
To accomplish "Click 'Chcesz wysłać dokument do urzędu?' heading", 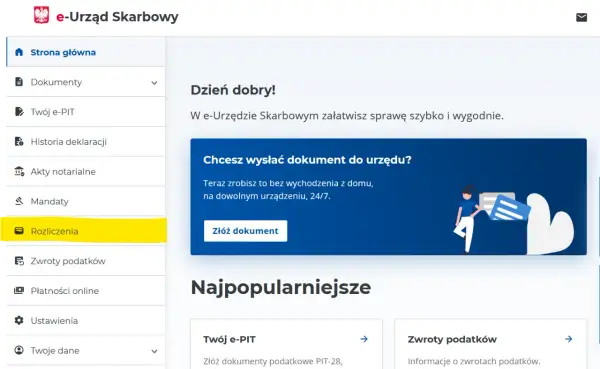I will 307,160.
